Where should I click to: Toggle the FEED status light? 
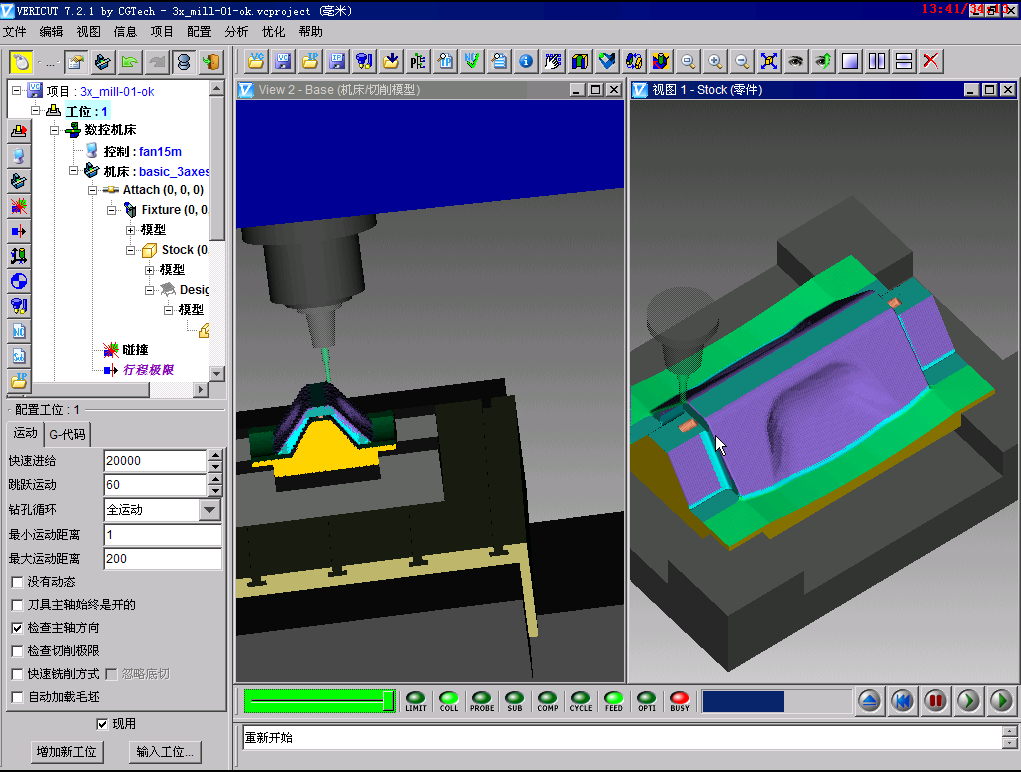tap(613, 701)
